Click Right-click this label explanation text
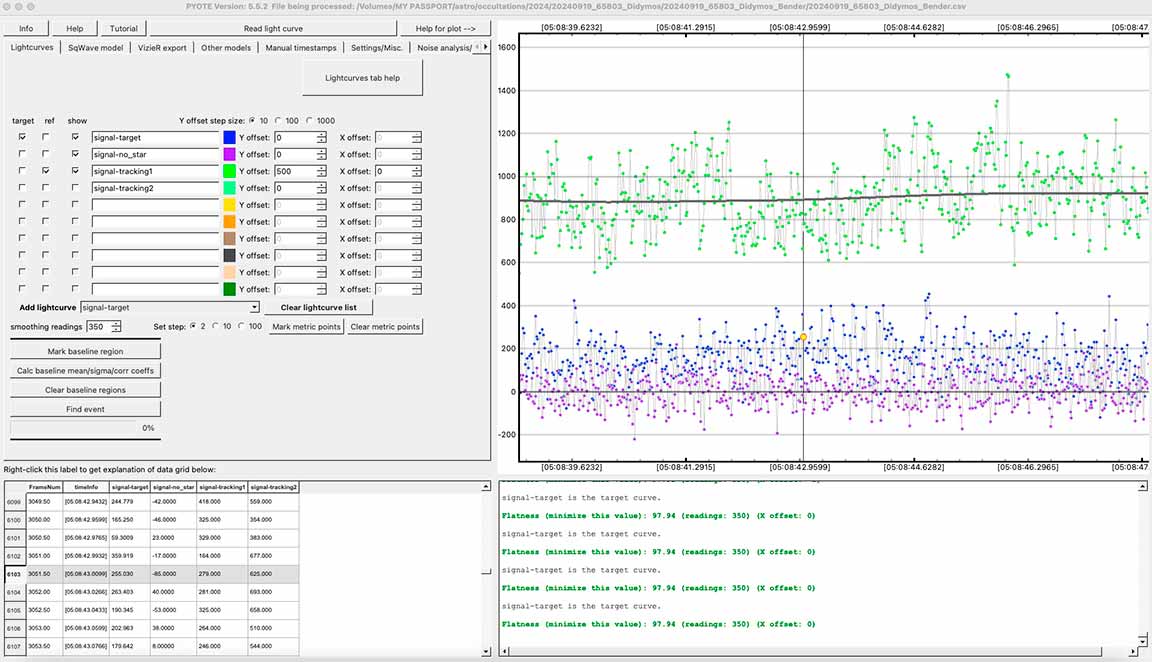Image resolution: width=1152 pixels, height=662 pixels. point(109,469)
